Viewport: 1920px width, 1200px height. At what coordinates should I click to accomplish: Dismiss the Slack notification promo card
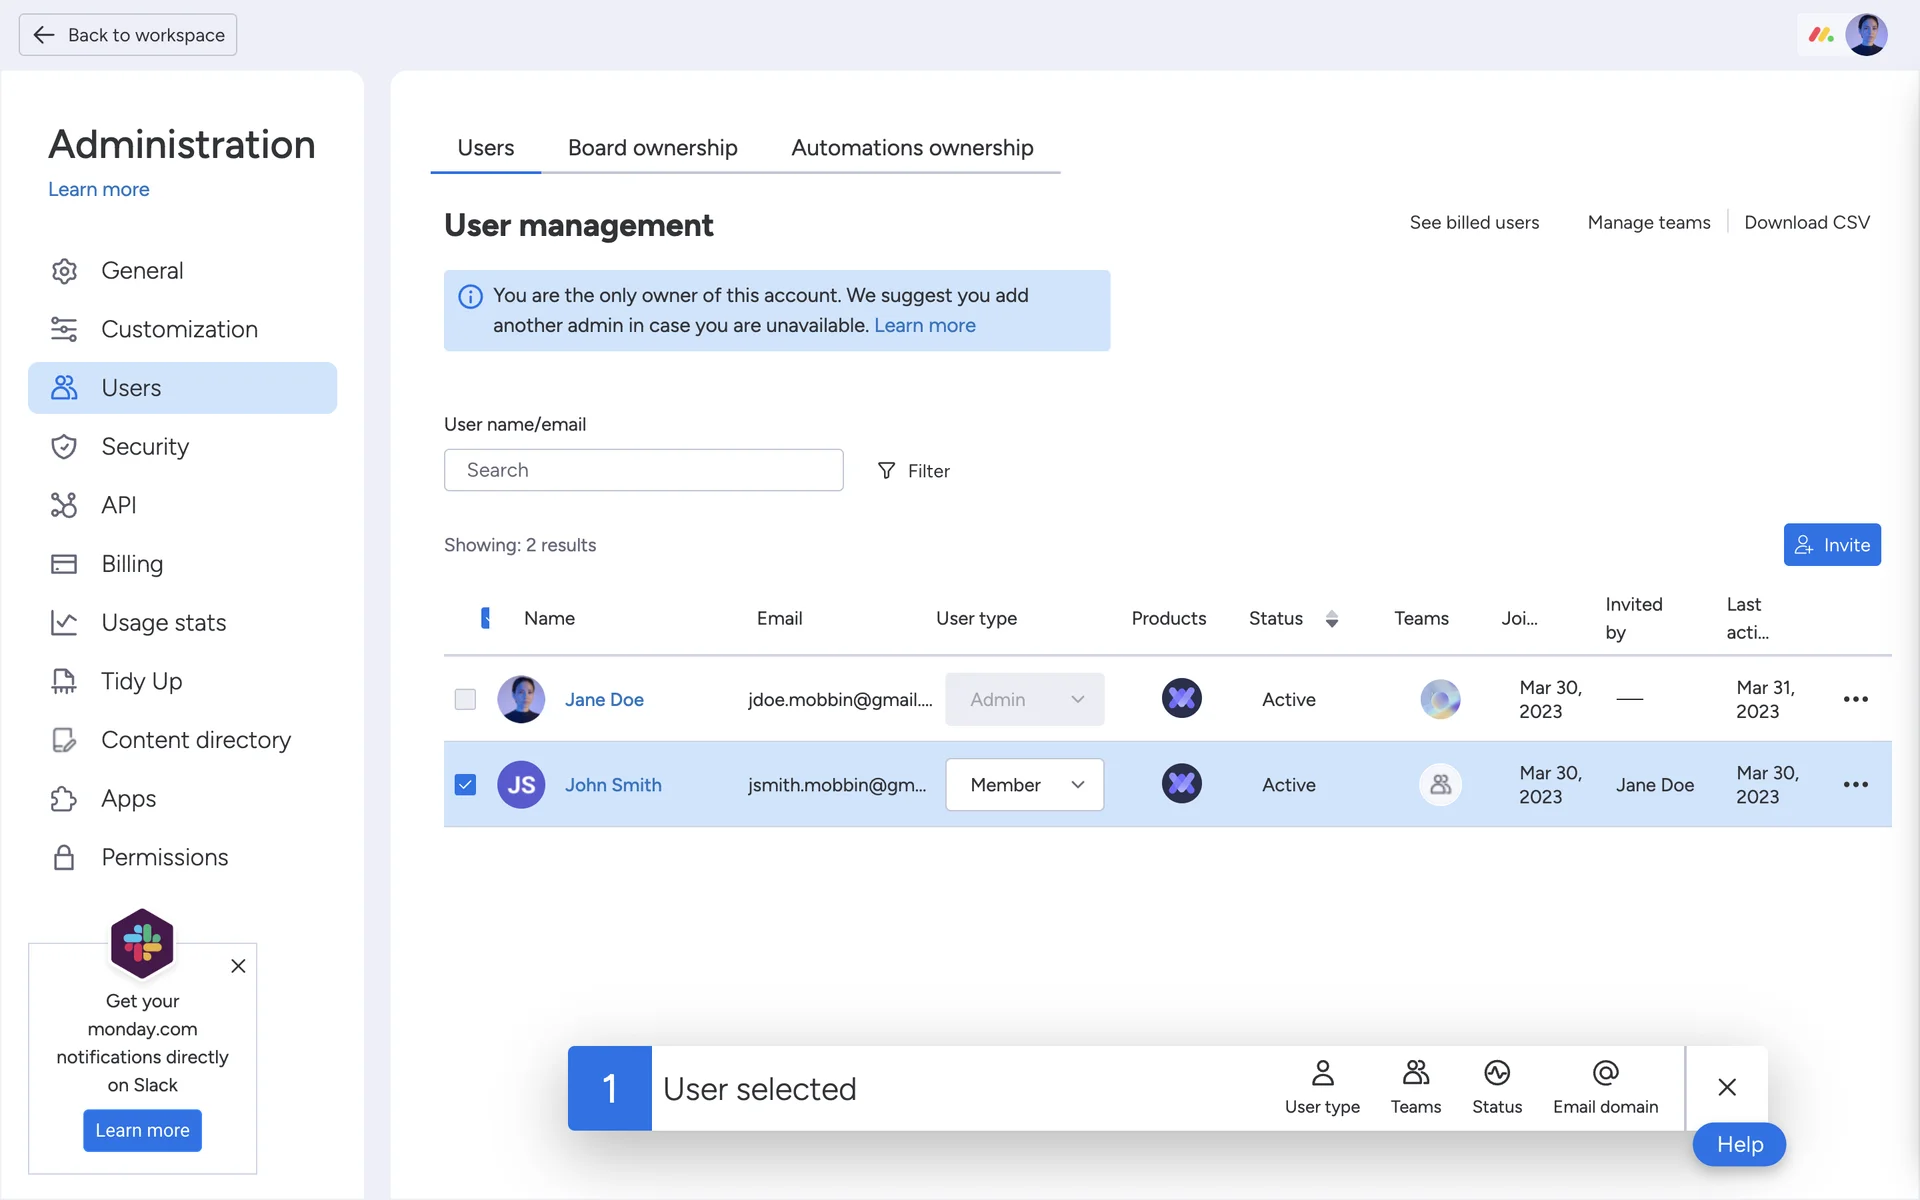pos(238,966)
